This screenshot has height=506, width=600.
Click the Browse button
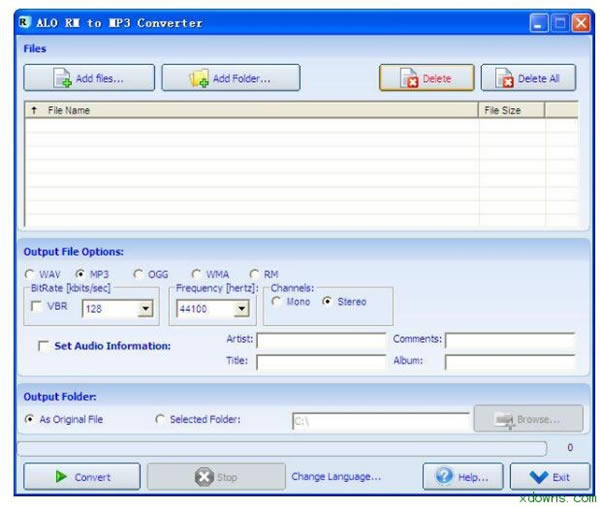pyautogui.click(x=528, y=419)
